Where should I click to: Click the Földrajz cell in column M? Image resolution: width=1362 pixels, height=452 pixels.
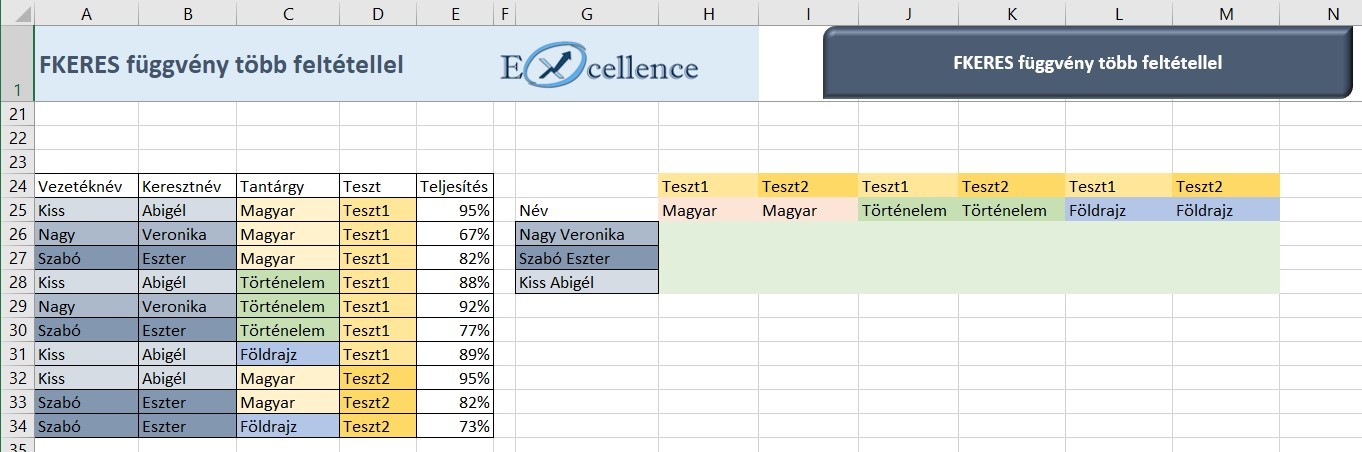(1226, 210)
